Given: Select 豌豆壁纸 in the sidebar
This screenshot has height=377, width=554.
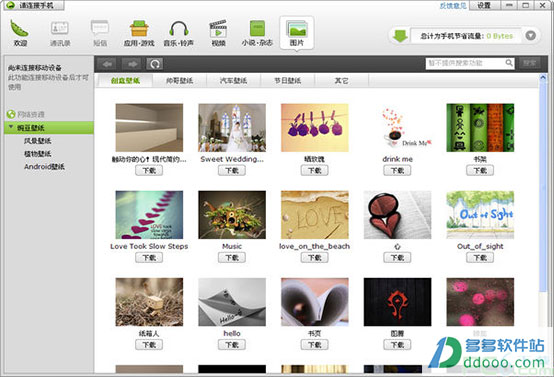Looking at the screenshot, I should pos(49,128).
